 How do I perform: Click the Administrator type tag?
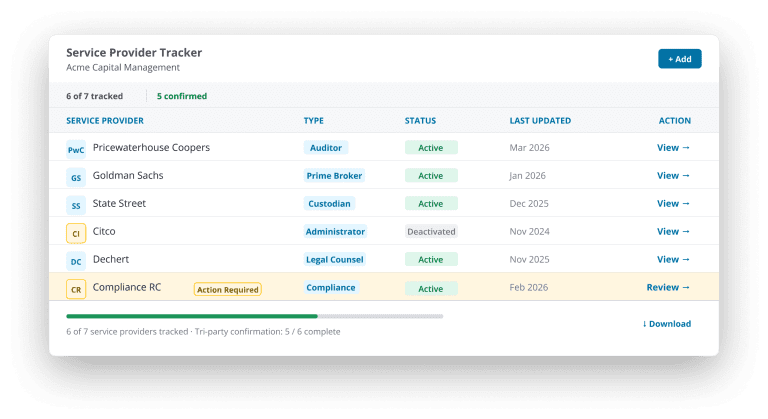[x=335, y=231]
